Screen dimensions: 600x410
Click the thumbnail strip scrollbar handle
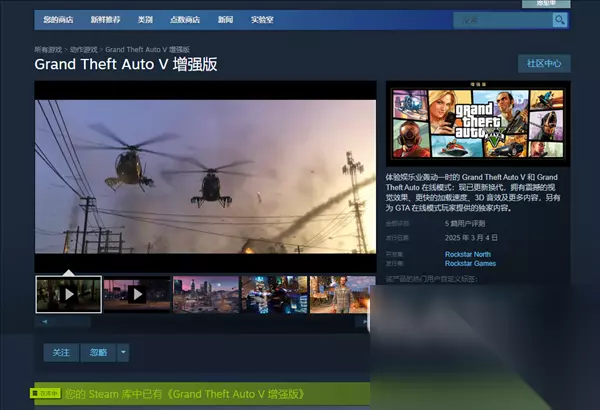pos(63,322)
